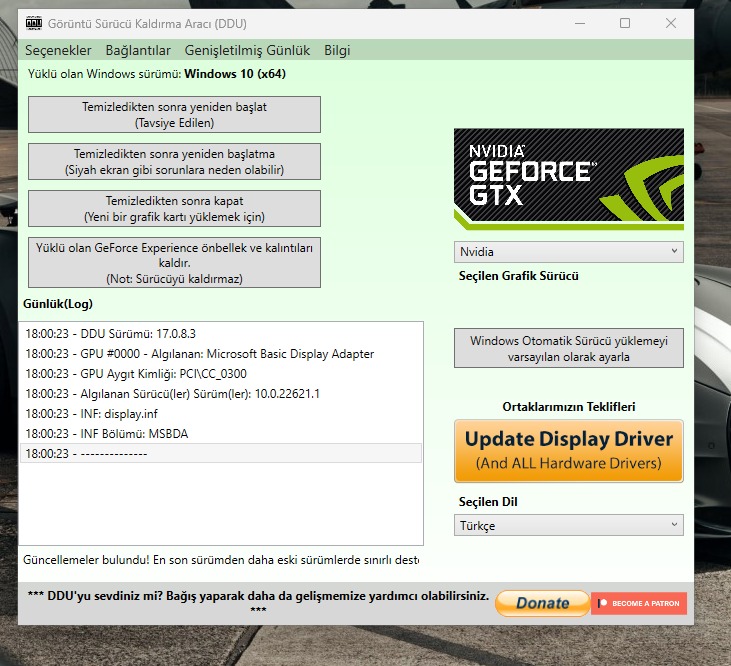Click the Update Display Driver banner
731x666 pixels.
[569, 451]
